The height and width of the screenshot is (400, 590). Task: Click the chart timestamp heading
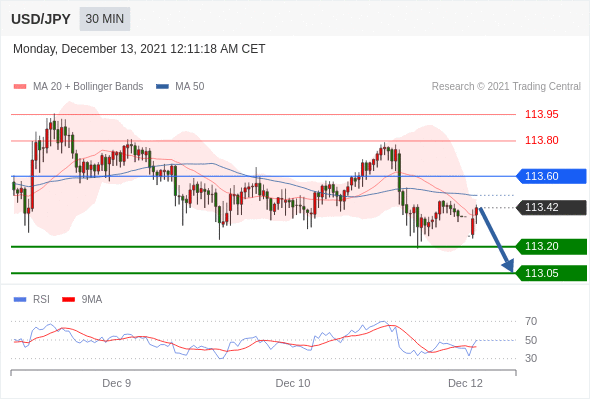pos(139,49)
